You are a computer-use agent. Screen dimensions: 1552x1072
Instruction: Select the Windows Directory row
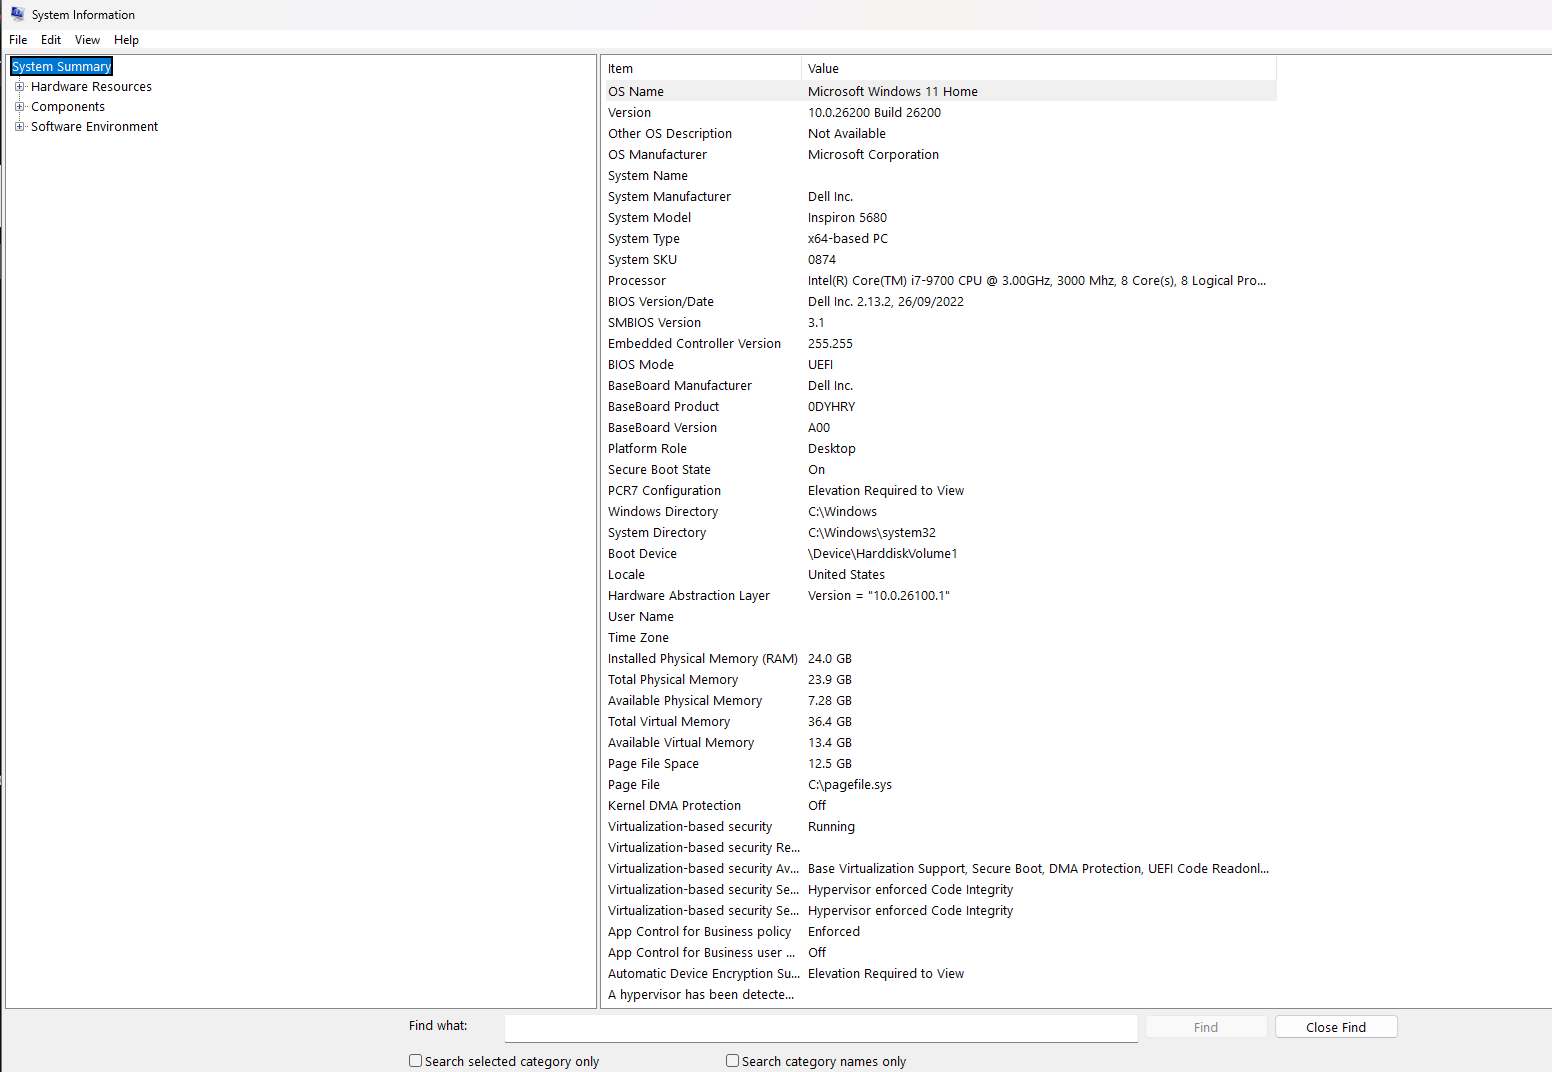click(939, 511)
